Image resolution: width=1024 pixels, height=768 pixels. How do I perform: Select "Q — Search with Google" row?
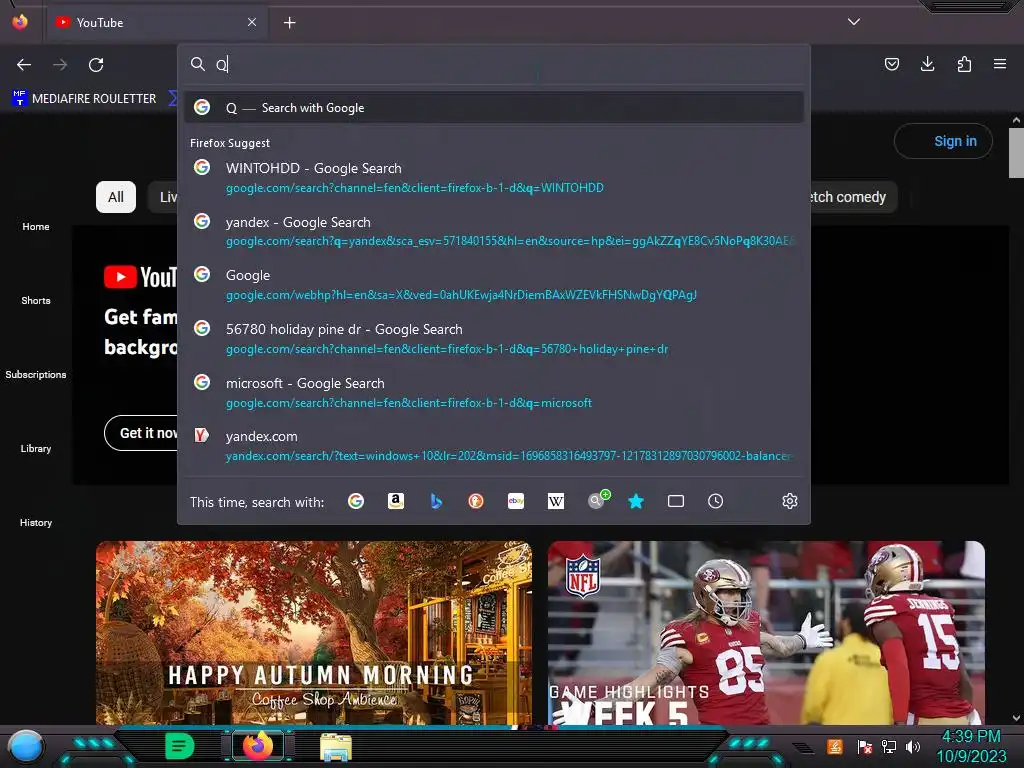pyautogui.click(x=494, y=108)
